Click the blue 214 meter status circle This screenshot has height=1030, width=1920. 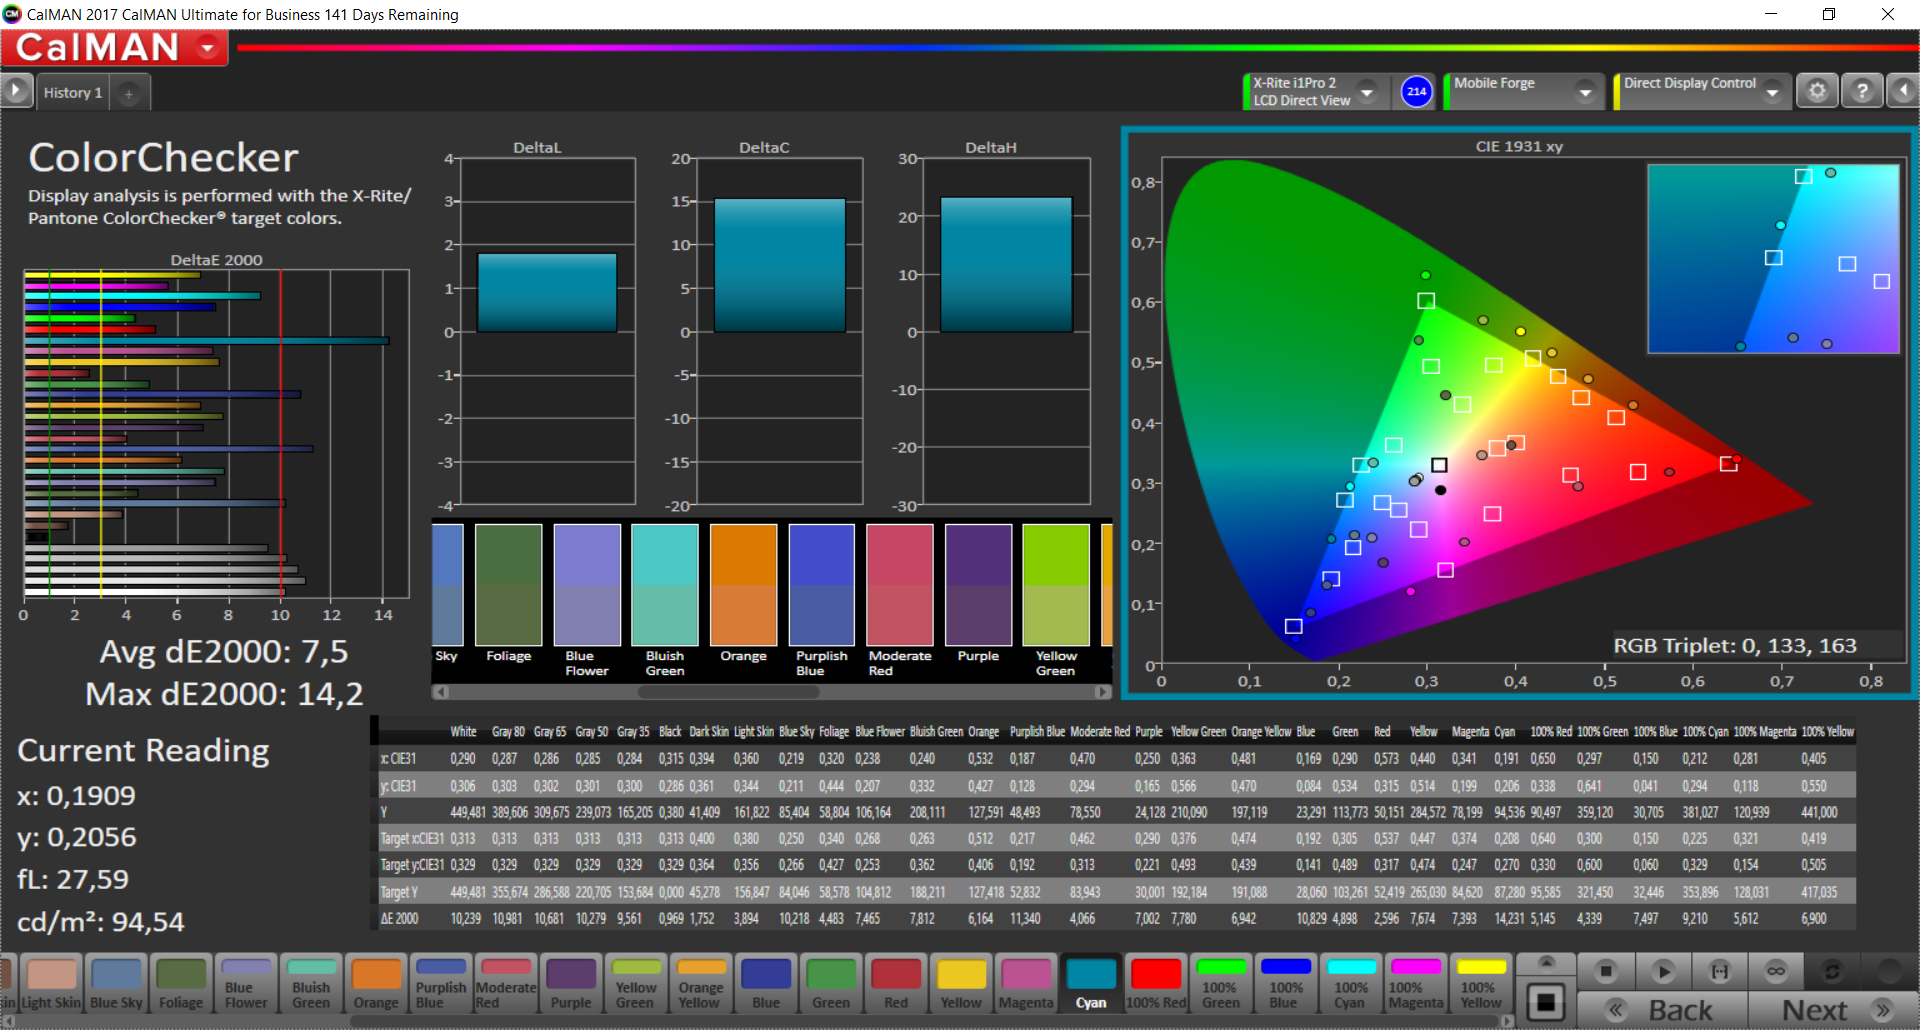point(1416,92)
